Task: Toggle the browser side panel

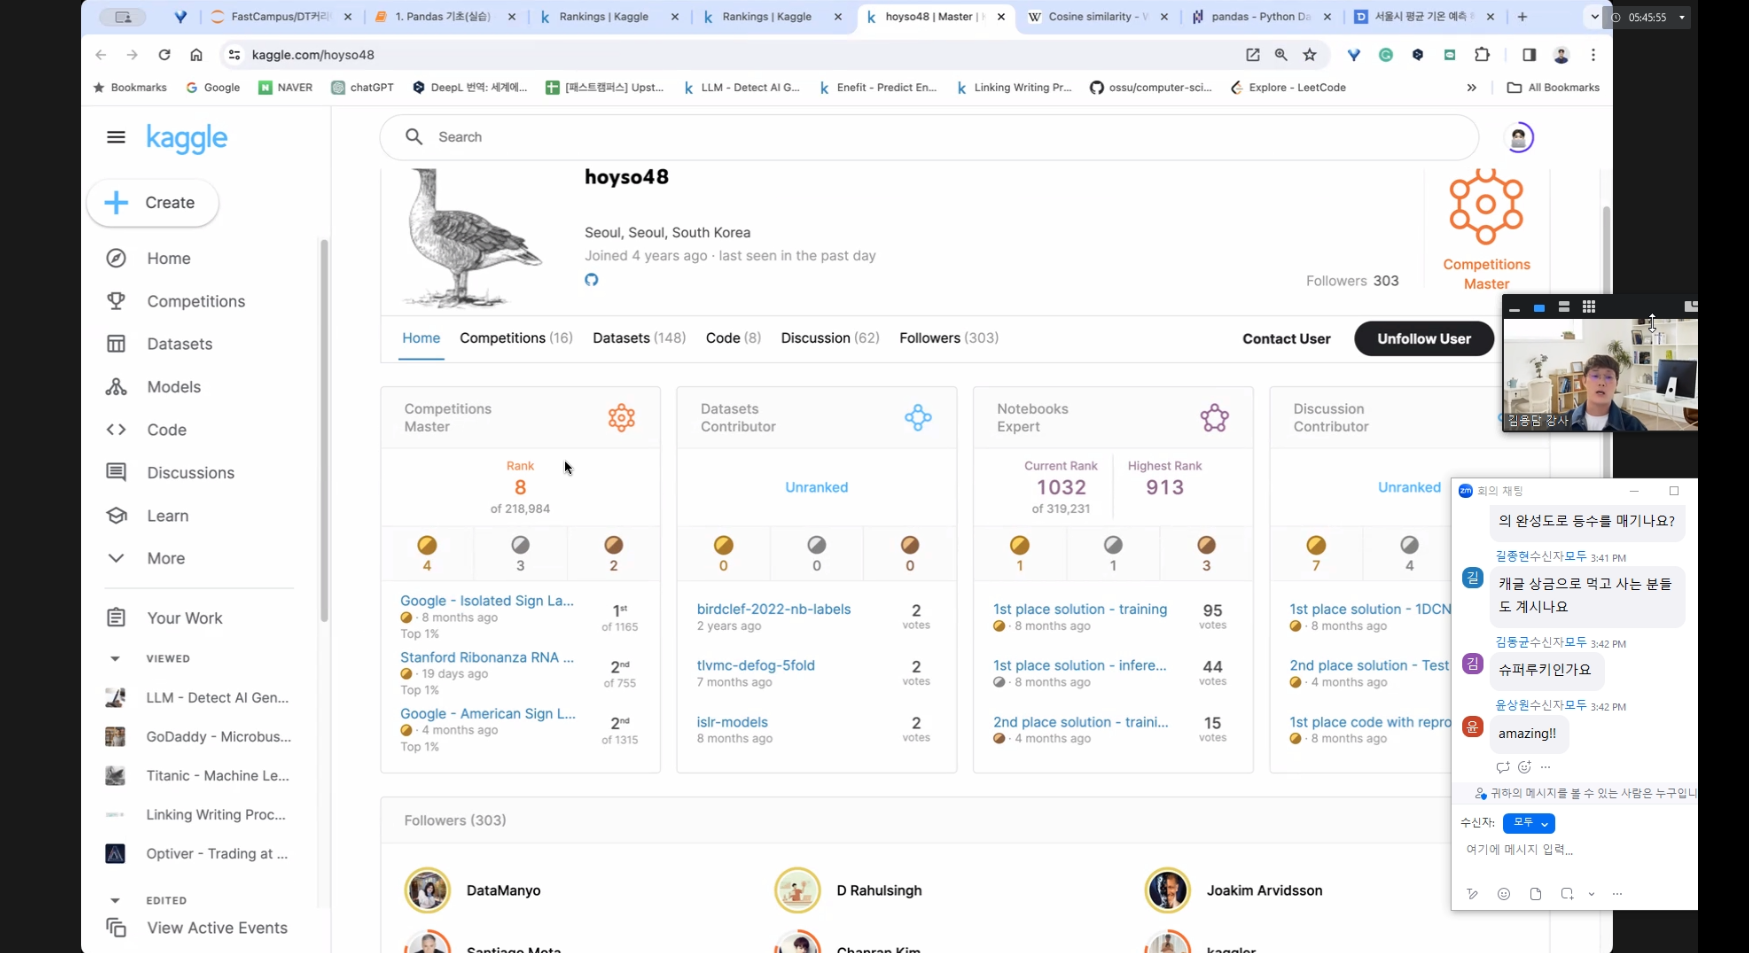Action: pos(1529,55)
